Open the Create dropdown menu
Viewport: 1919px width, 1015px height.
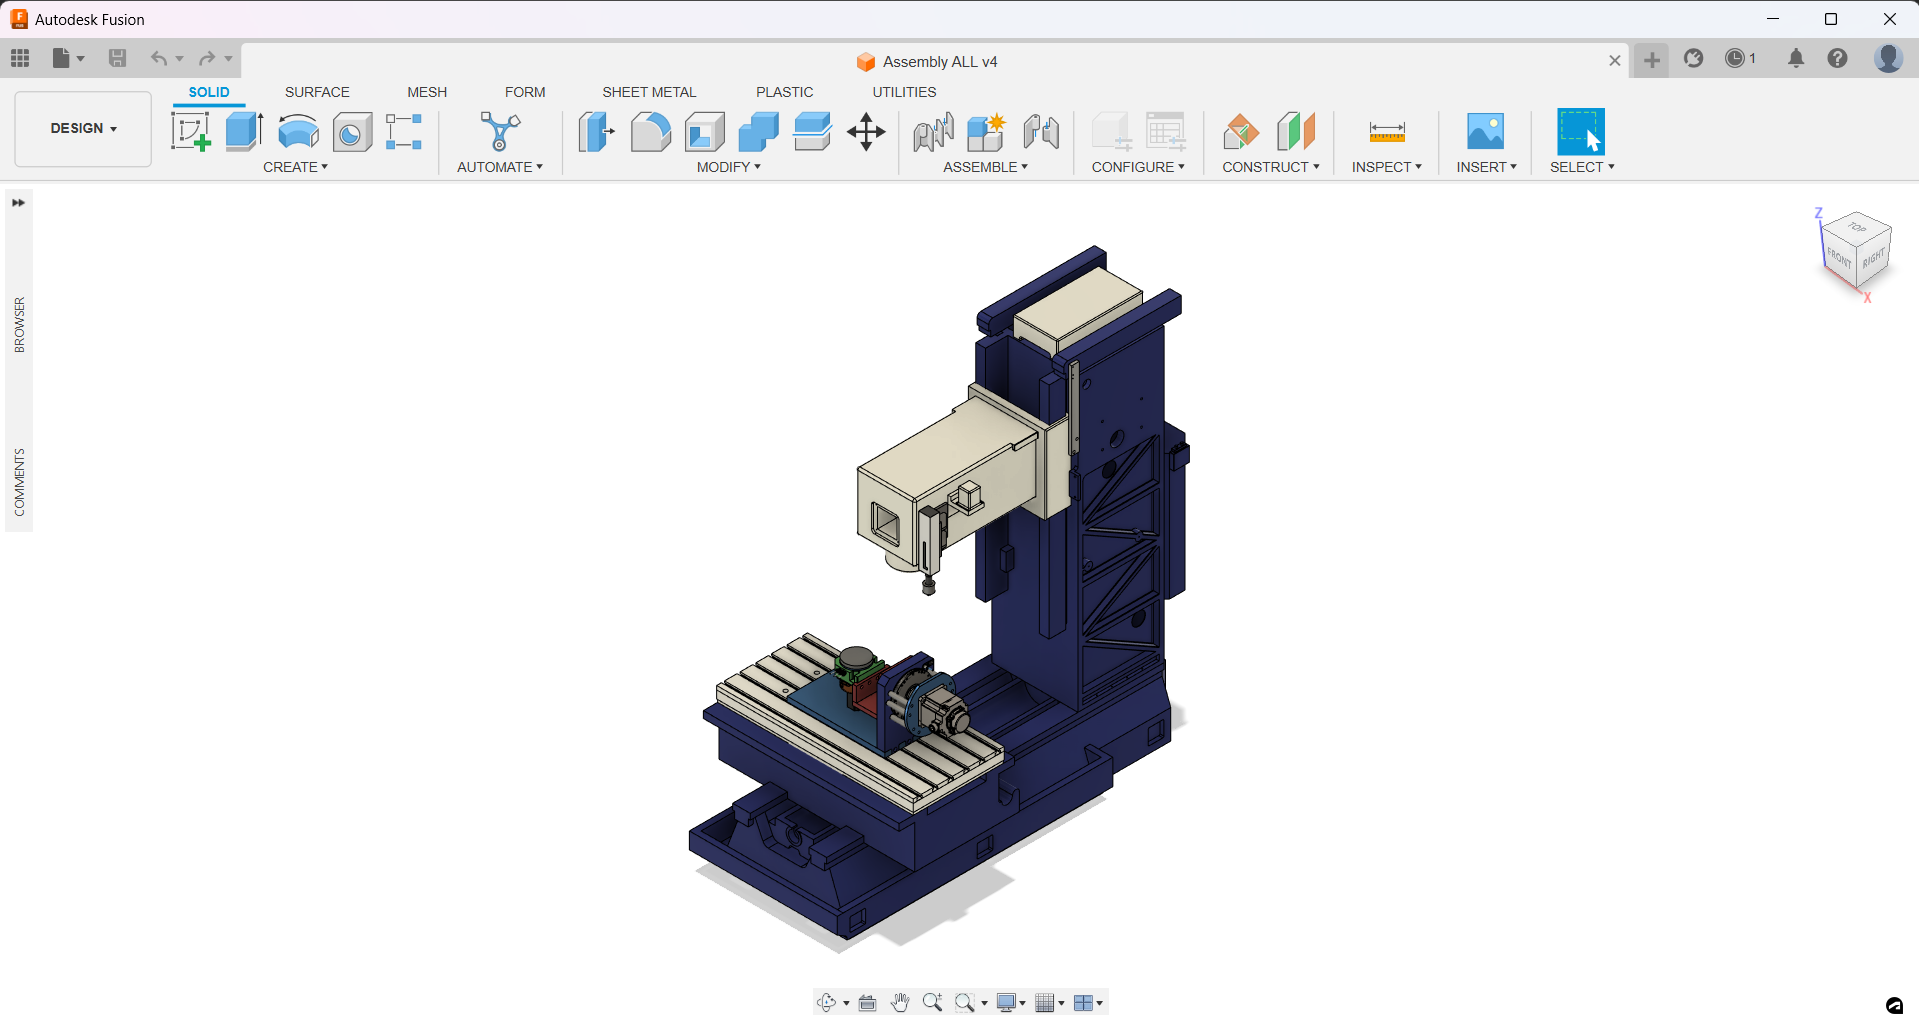click(x=296, y=167)
